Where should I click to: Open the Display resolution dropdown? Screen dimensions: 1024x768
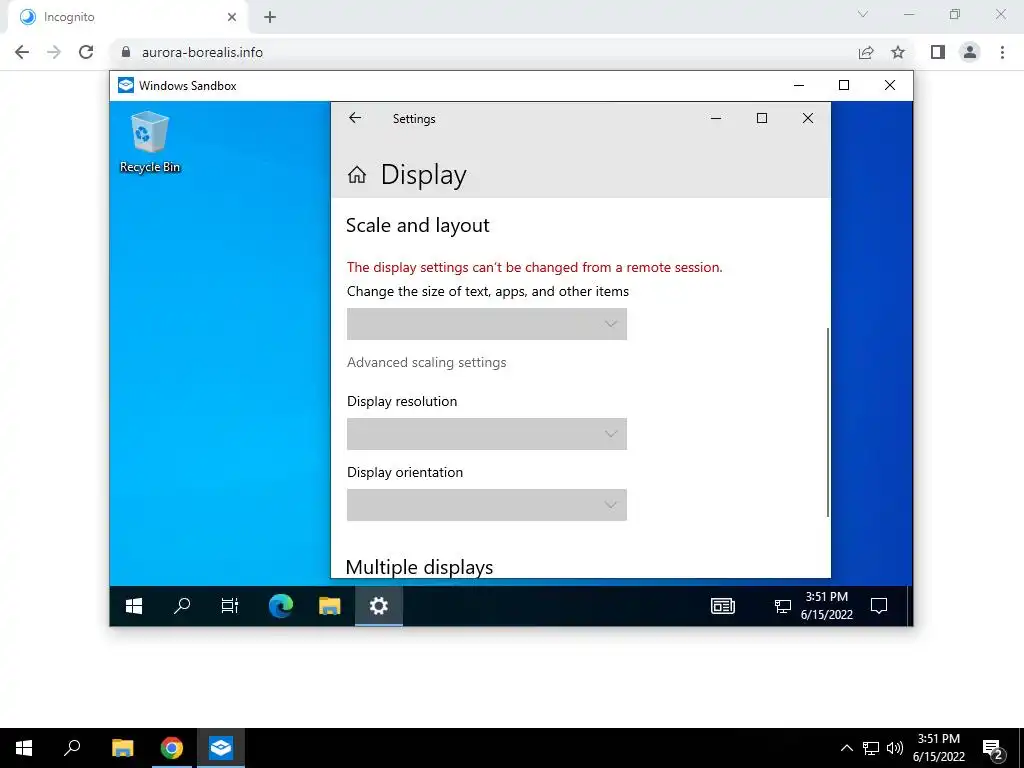pyautogui.click(x=487, y=434)
